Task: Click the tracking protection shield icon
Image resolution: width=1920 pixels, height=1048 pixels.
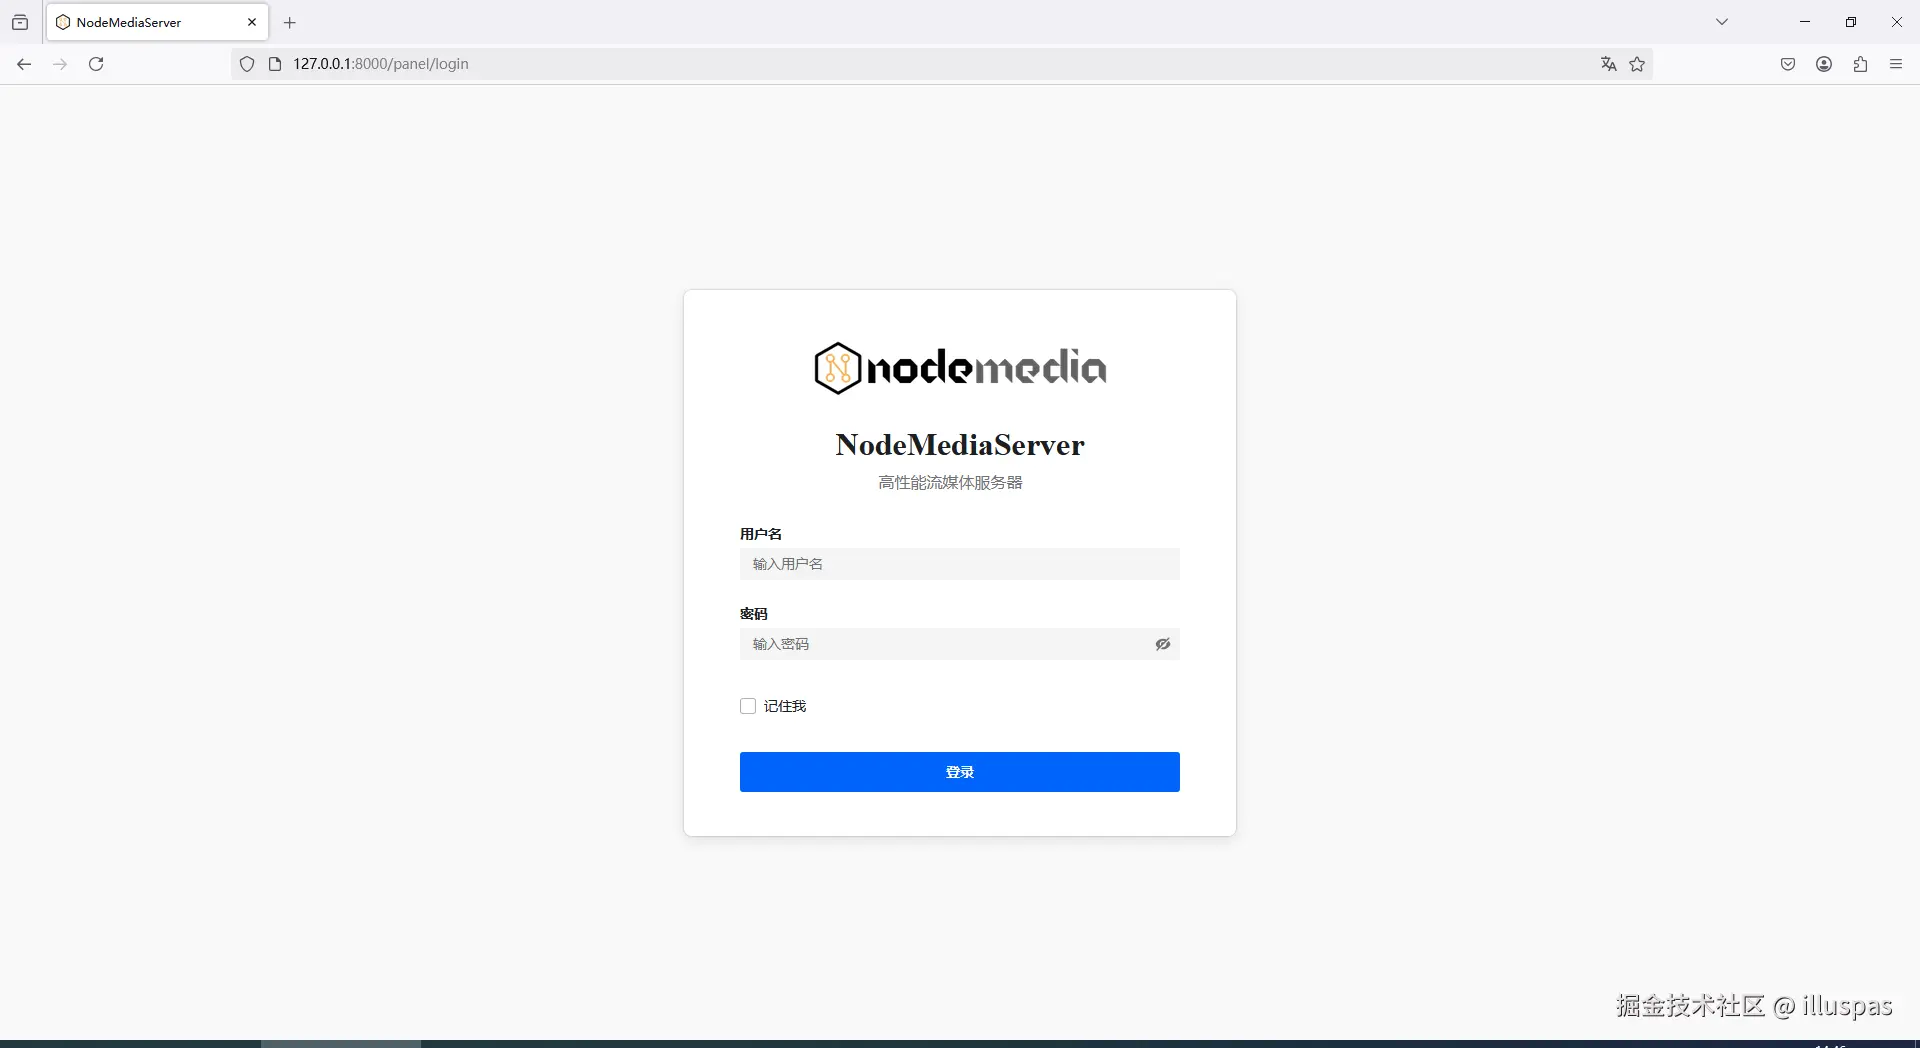Action: 247,64
